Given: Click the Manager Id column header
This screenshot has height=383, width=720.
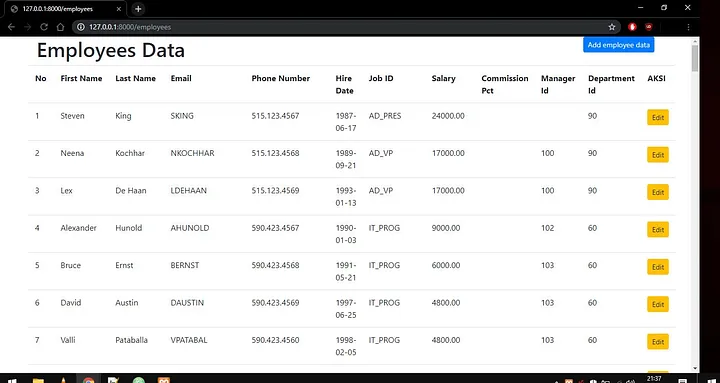Looking at the screenshot, I should (x=558, y=84).
